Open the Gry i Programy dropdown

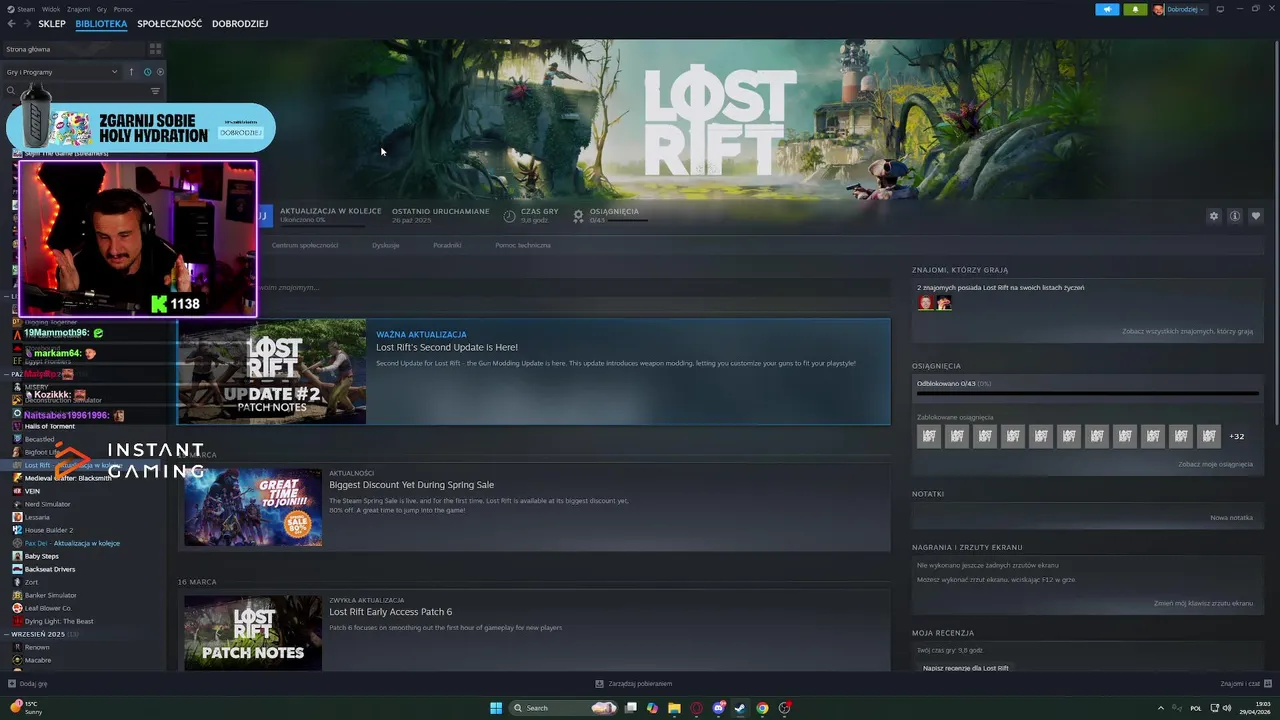point(62,72)
